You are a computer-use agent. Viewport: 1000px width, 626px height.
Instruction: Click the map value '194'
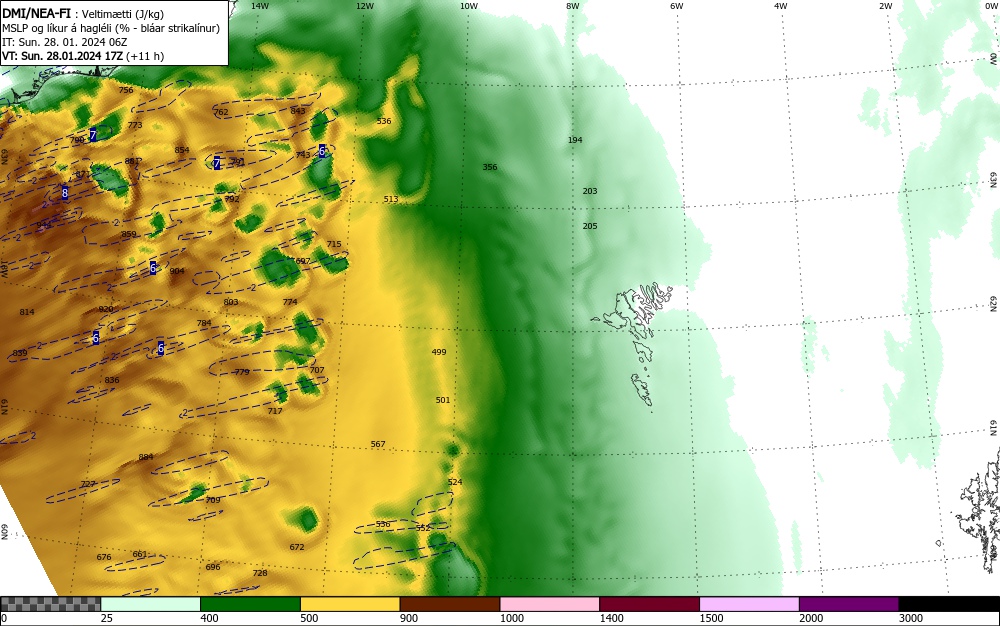click(x=575, y=140)
